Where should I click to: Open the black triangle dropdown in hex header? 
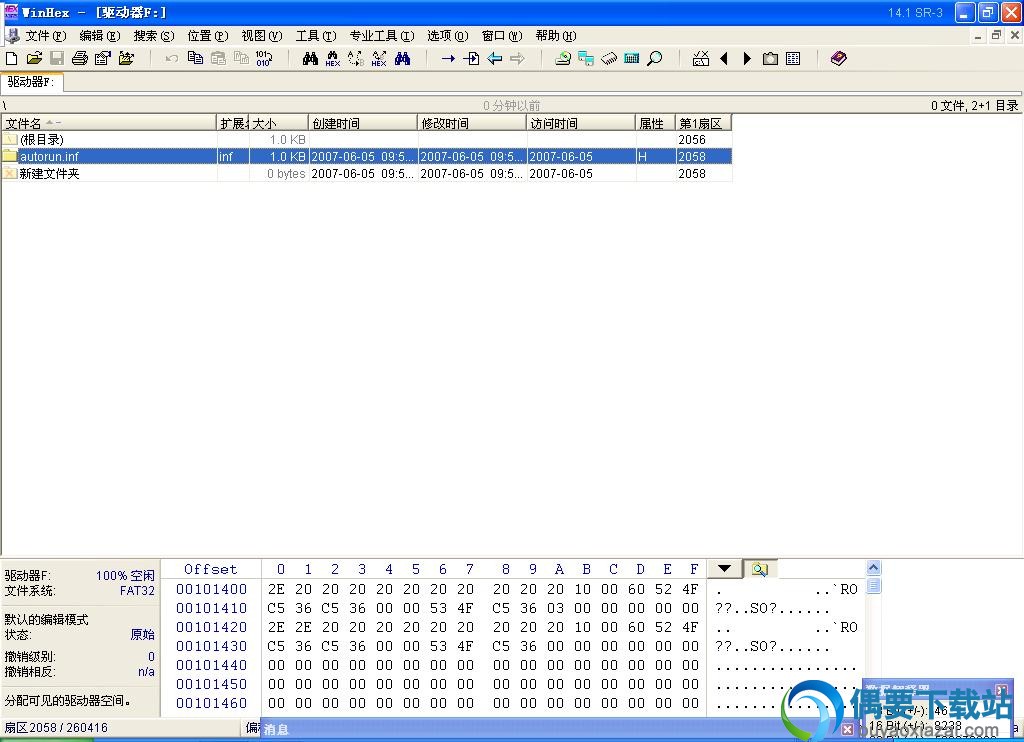tap(724, 569)
